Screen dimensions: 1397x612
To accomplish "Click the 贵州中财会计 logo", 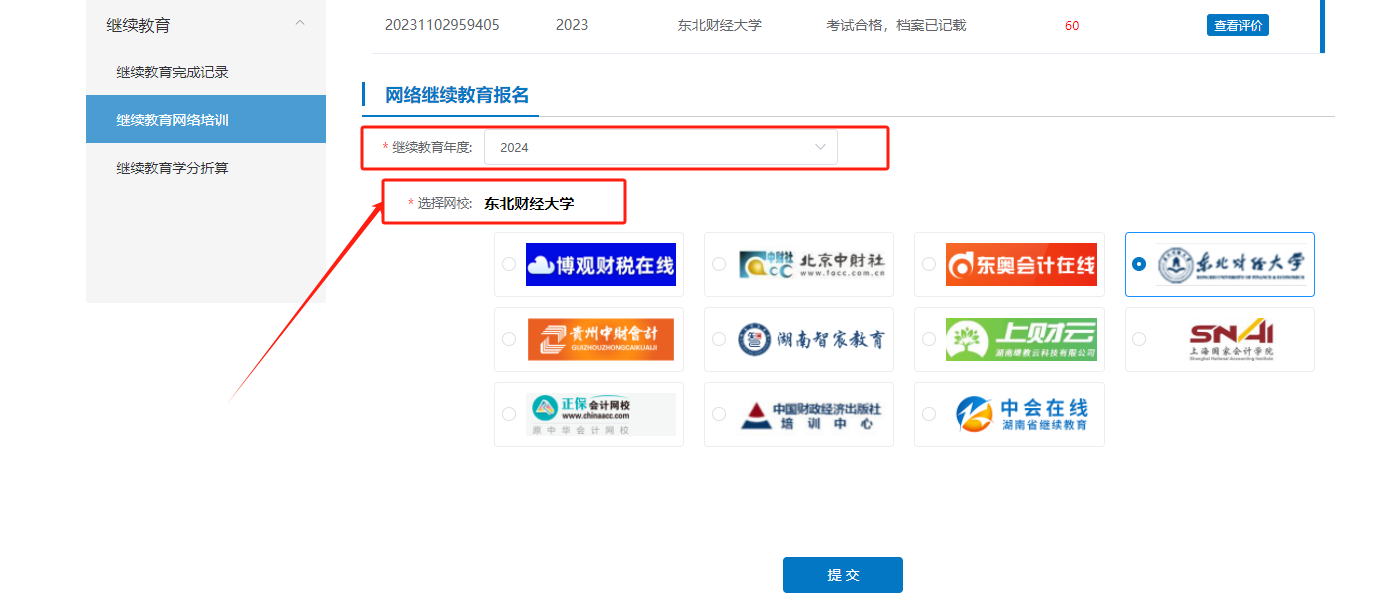I will 600,340.
